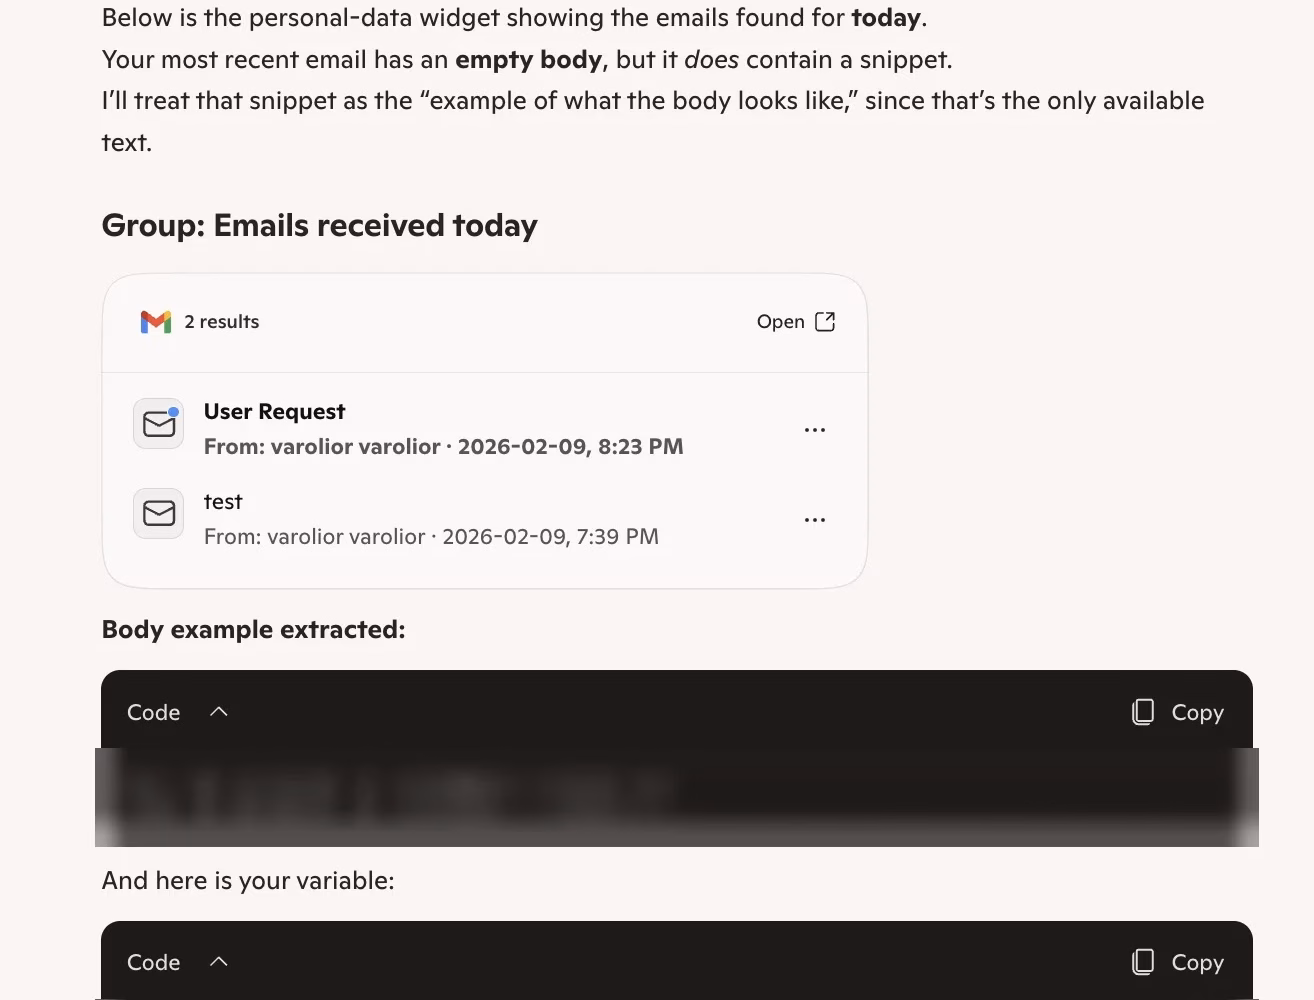Collapse the first code block chevron

click(x=219, y=712)
